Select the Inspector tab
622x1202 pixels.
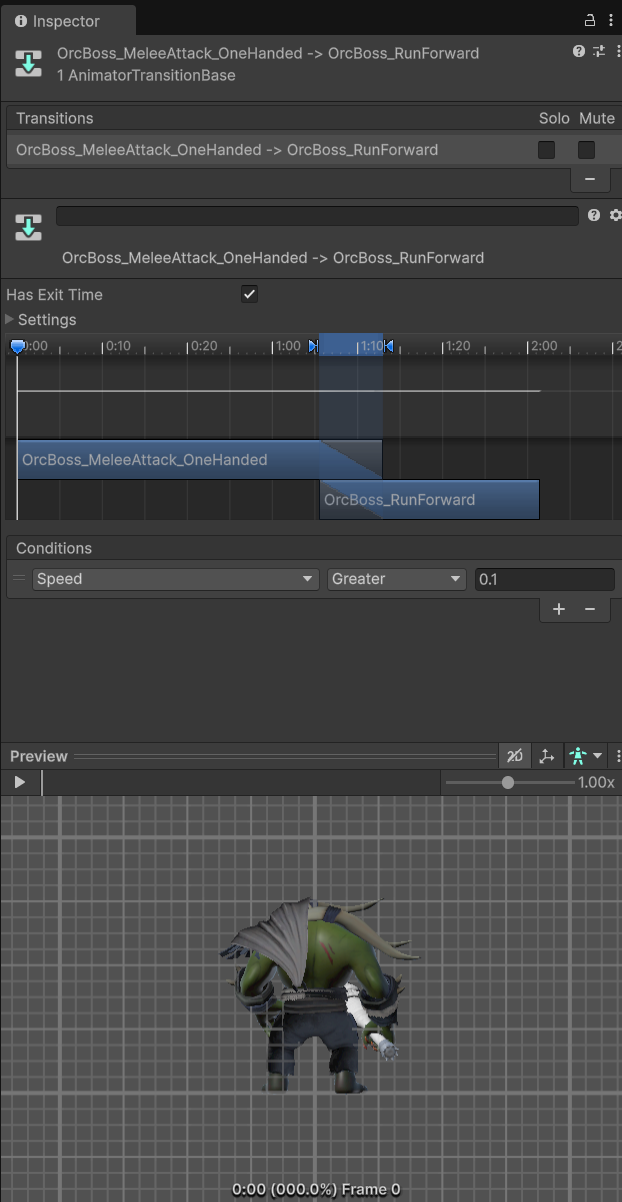[58, 21]
